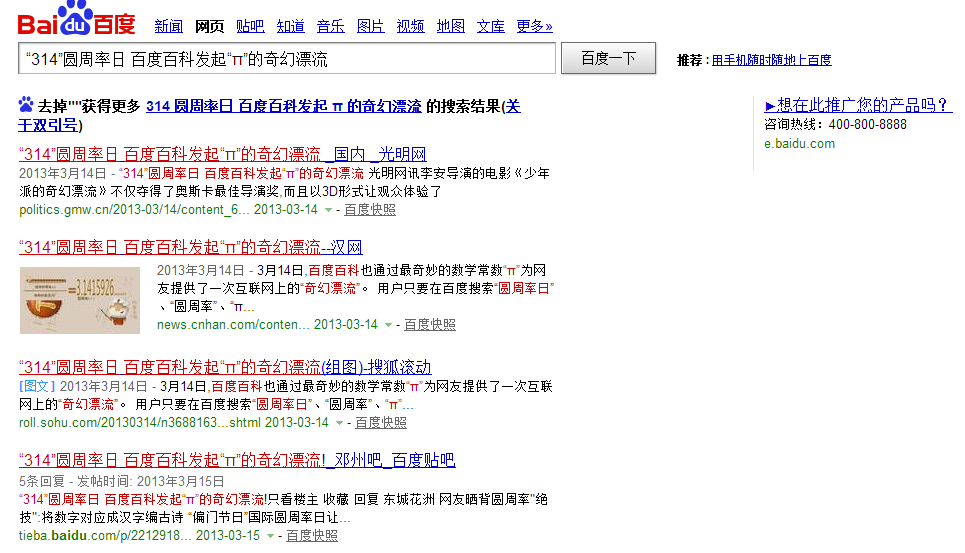This screenshot has height=553, width=965.
Task: Open 百度快照 for the news.cnhan.com result
Action: [430, 325]
